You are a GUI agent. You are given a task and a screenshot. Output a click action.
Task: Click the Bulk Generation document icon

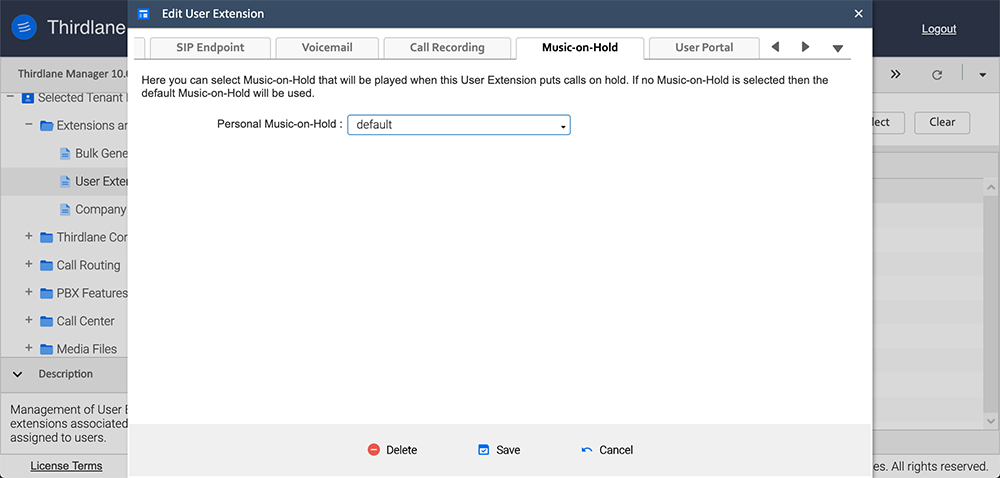click(64, 154)
